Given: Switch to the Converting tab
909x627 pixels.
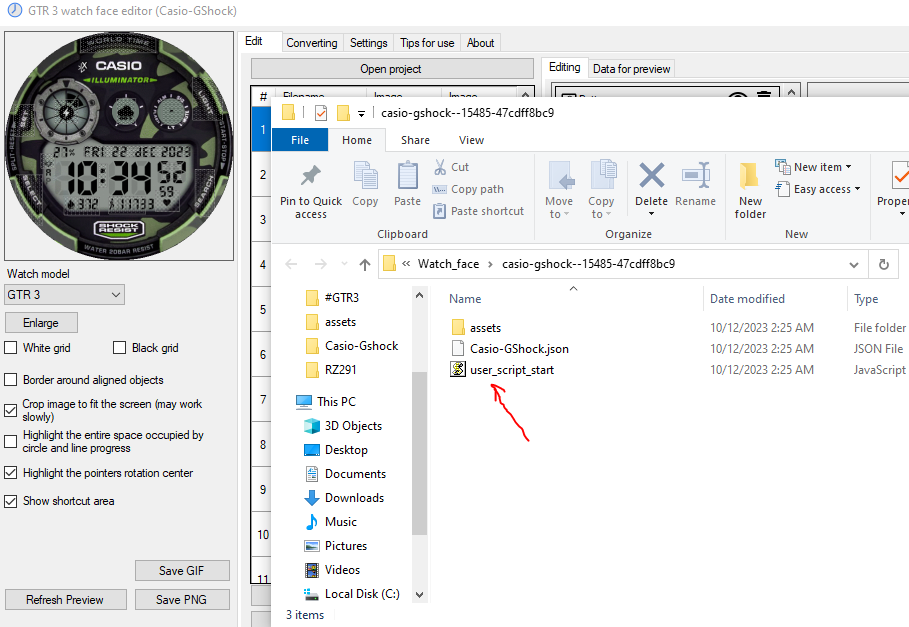Looking at the screenshot, I should (x=312, y=43).
